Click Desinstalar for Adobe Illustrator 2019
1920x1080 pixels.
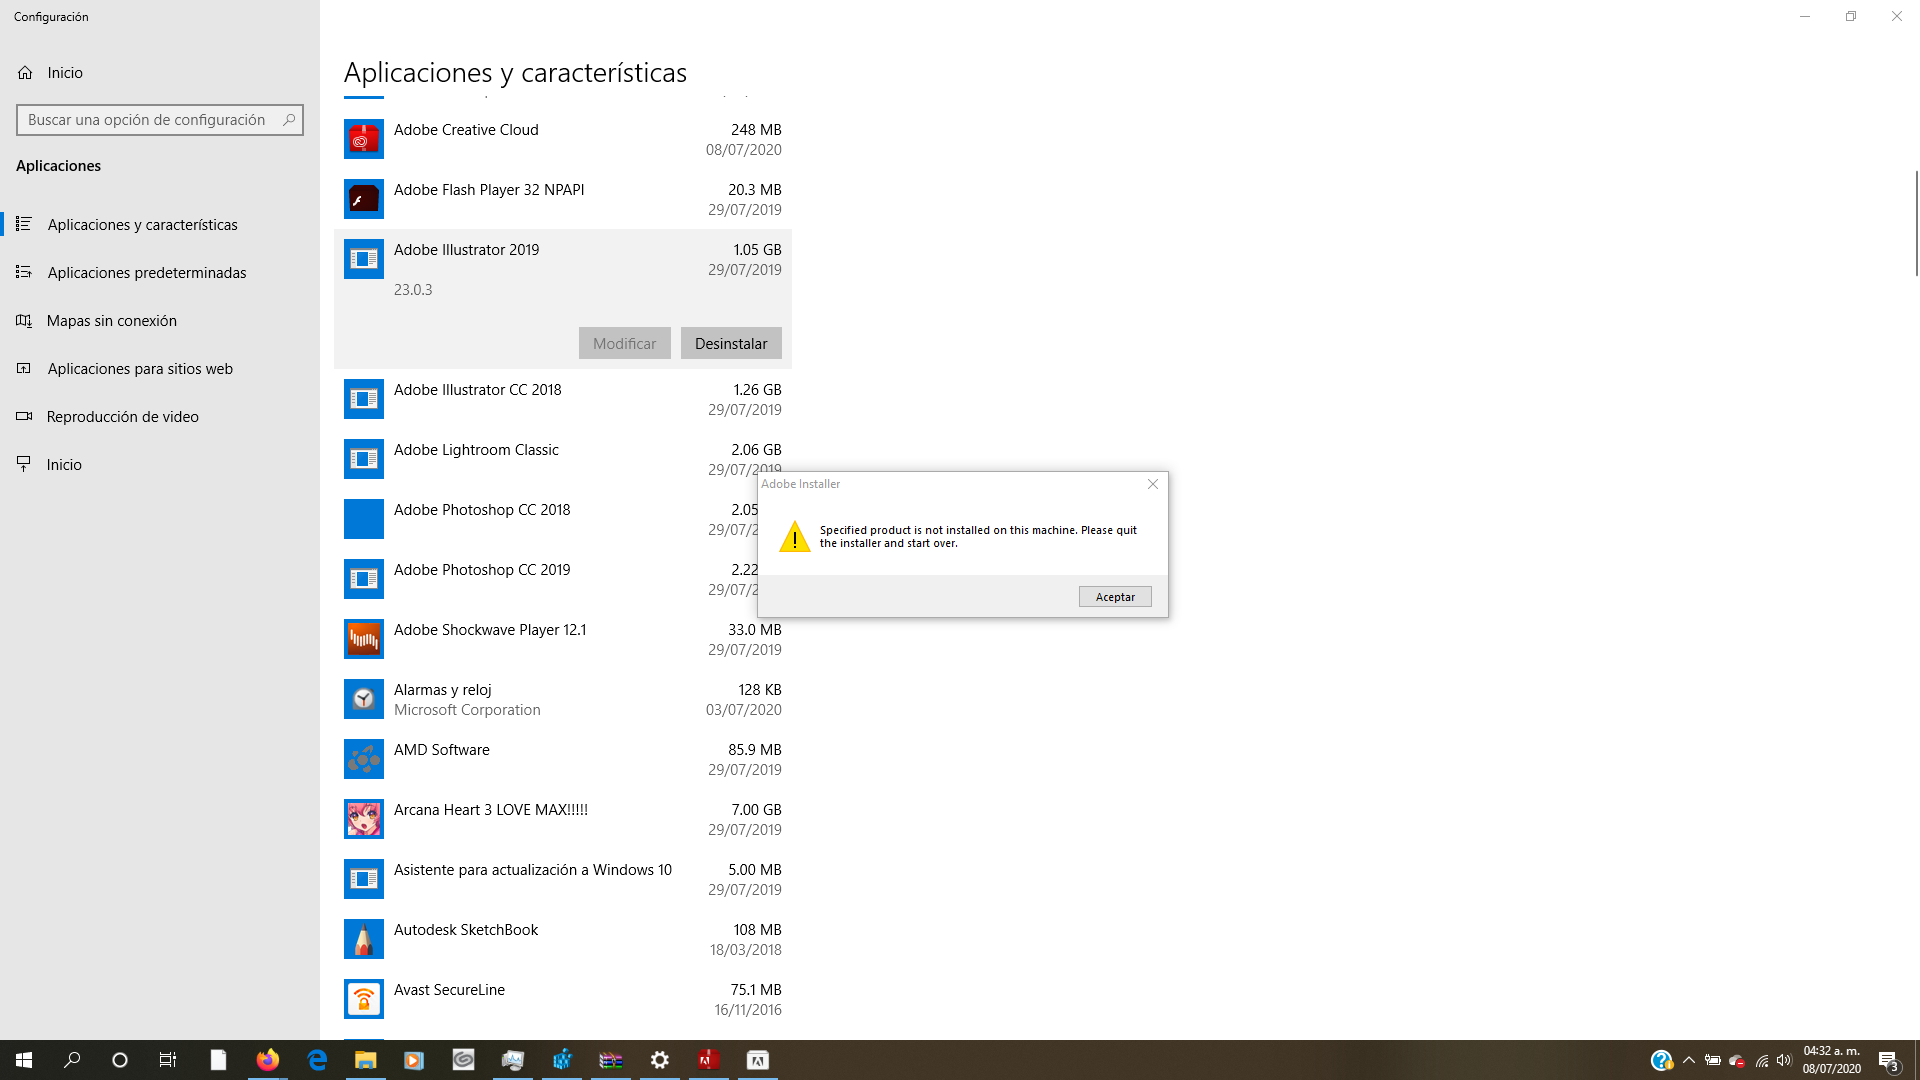click(x=731, y=343)
